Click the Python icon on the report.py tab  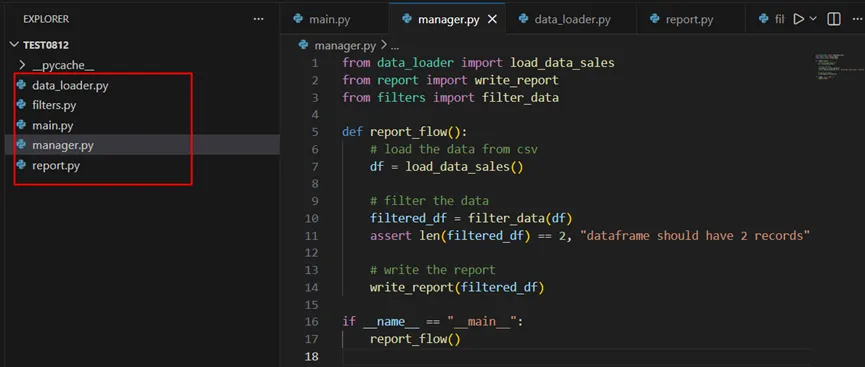[655, 19]
